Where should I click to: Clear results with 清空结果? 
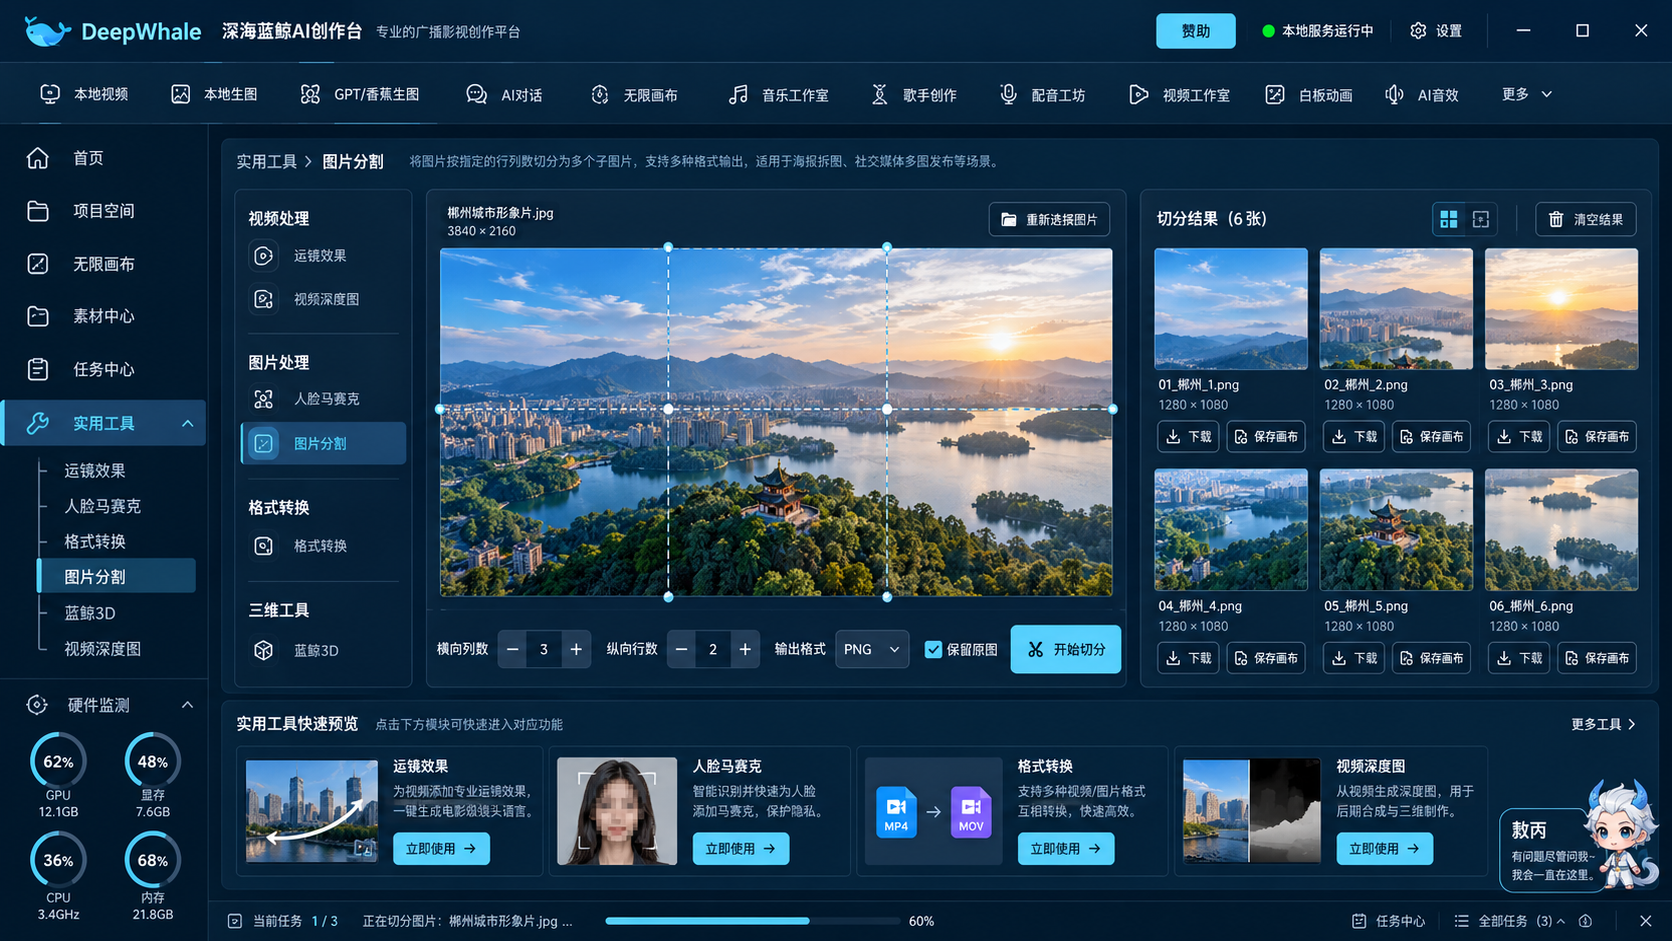click(x=1586, y=219)
